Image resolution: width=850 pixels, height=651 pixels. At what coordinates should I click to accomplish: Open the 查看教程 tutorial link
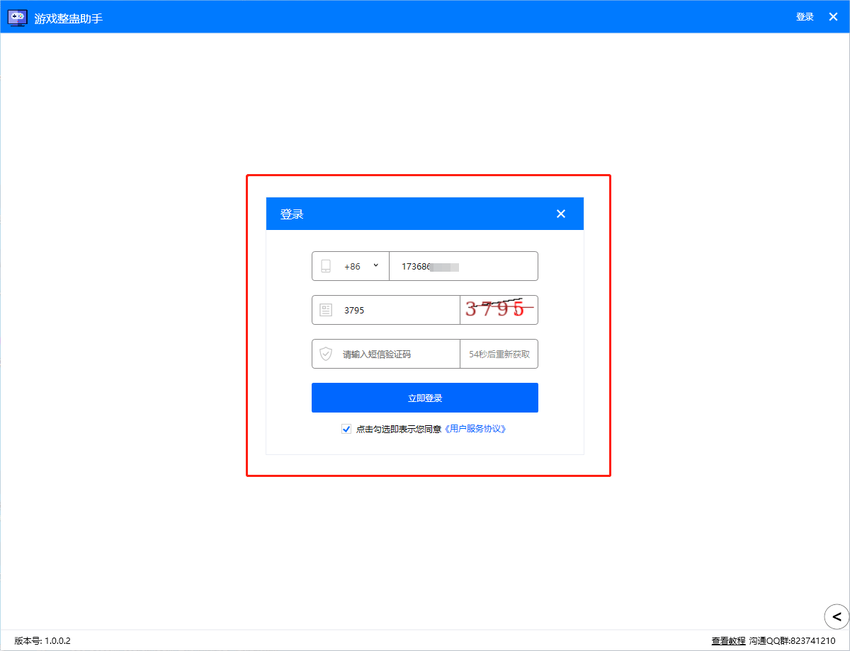point(728,641)
